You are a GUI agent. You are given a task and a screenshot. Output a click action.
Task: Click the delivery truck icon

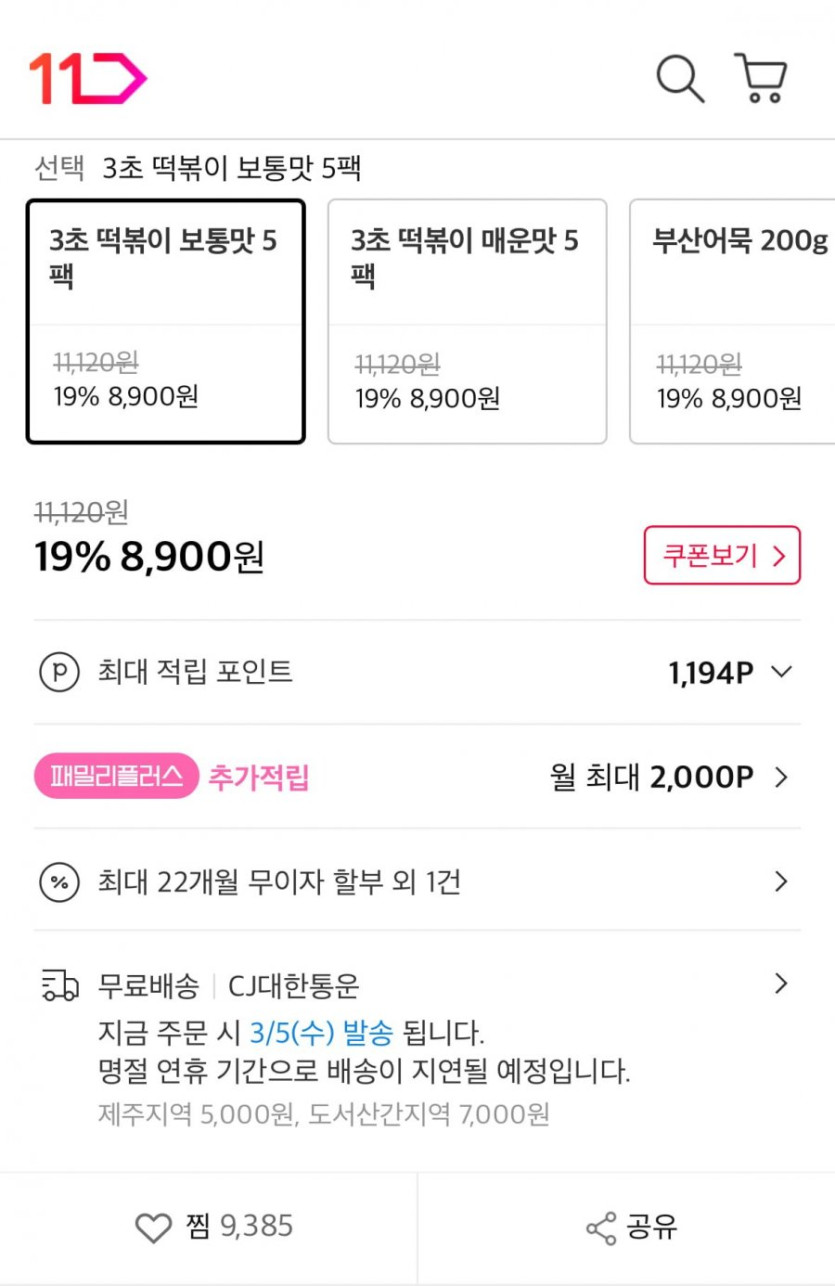pyautogui.click(x=60, y=986)
